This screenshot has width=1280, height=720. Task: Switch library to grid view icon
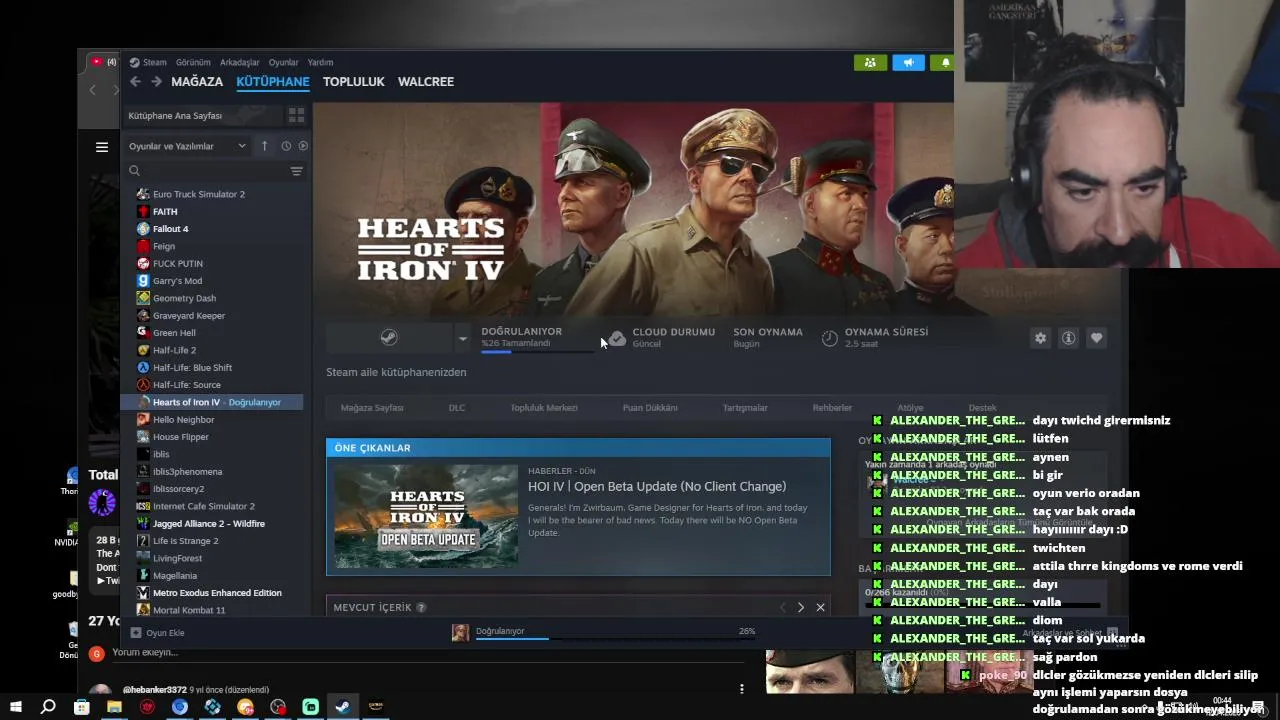coord(296,115)
